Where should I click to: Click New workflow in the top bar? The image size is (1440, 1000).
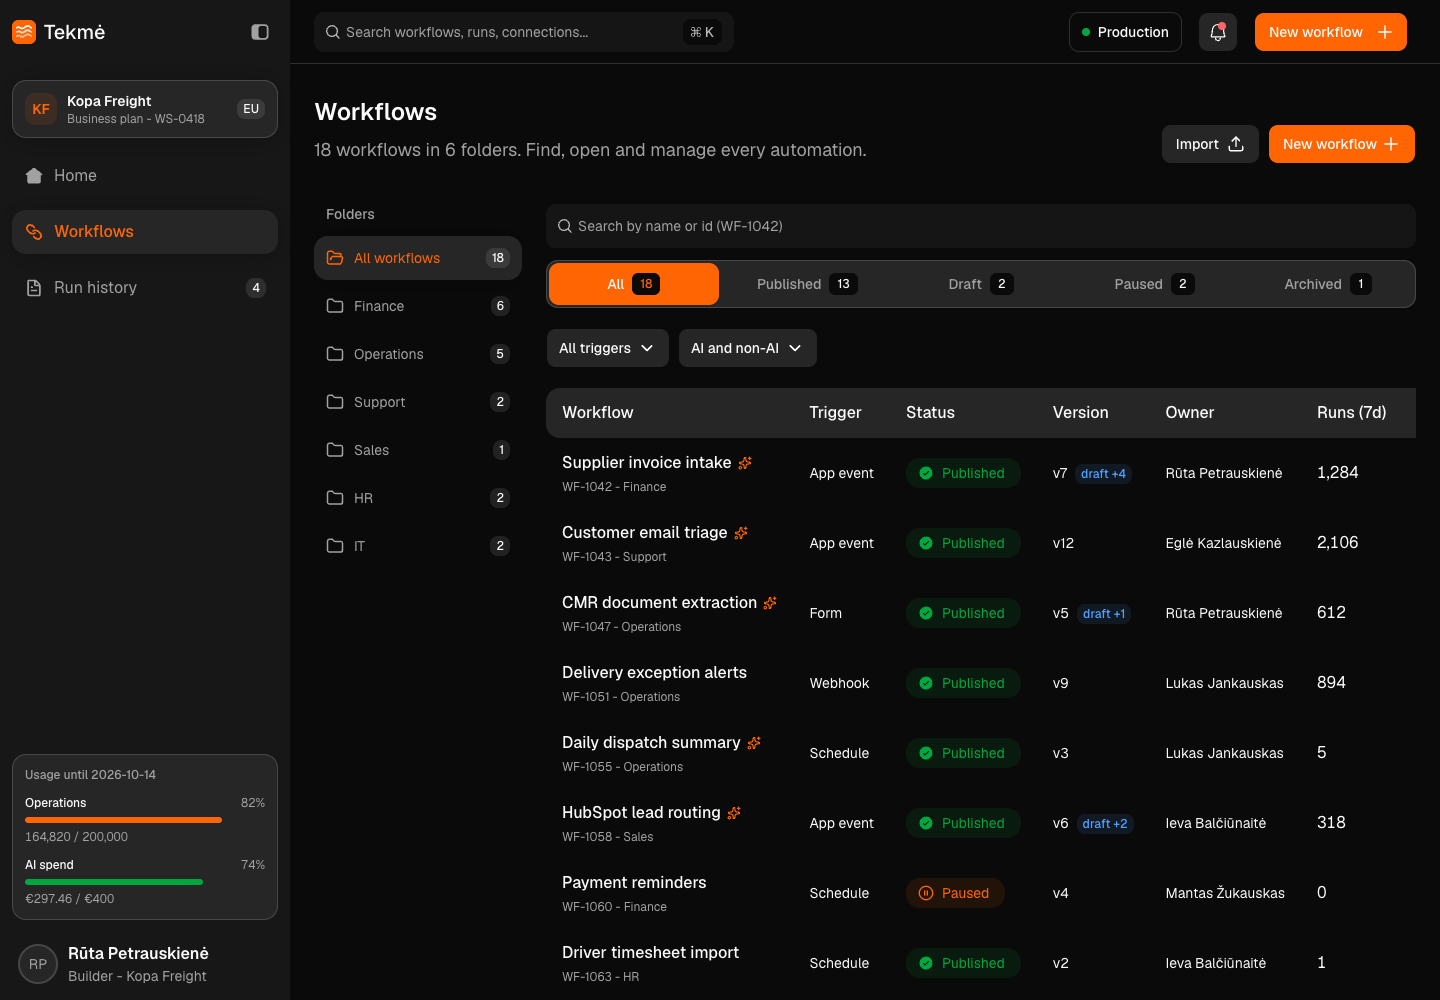(x=1331, y=32)
